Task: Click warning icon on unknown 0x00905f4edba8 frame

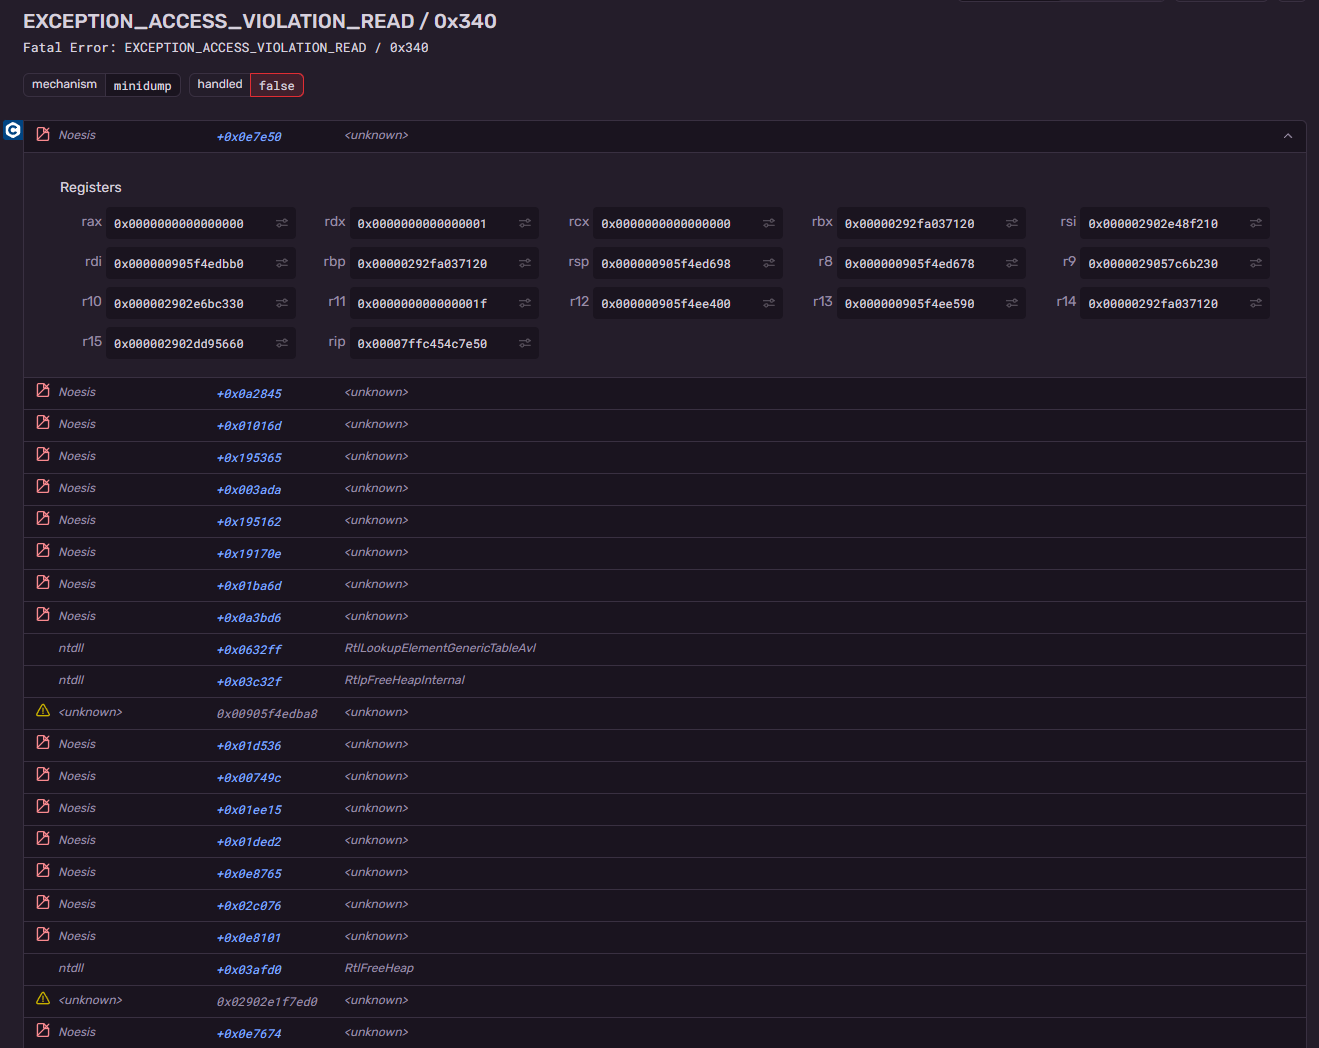Action: click(x=43, y=711)
